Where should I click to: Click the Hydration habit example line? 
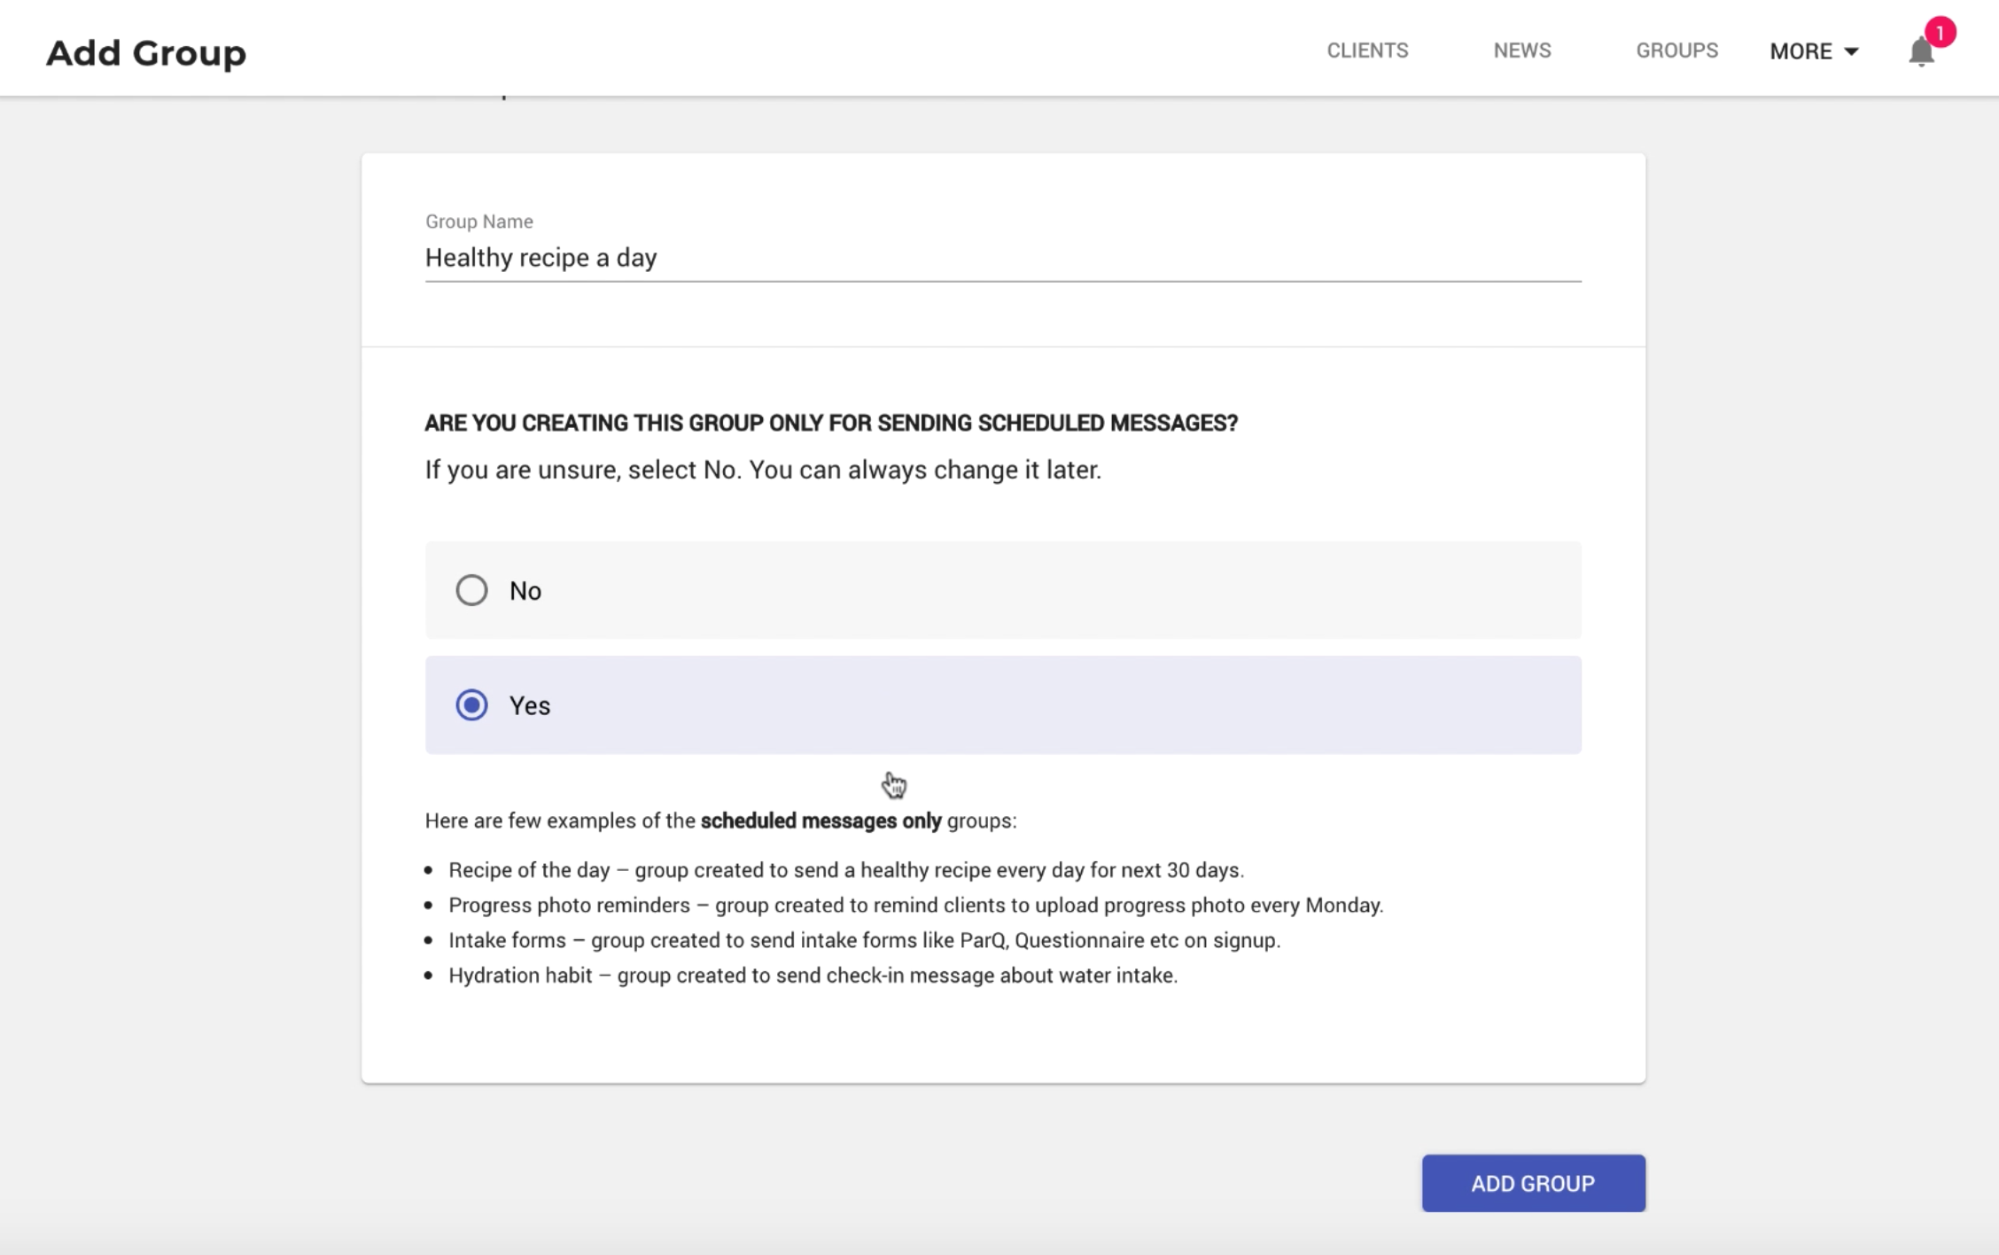(x=812, y=975)
